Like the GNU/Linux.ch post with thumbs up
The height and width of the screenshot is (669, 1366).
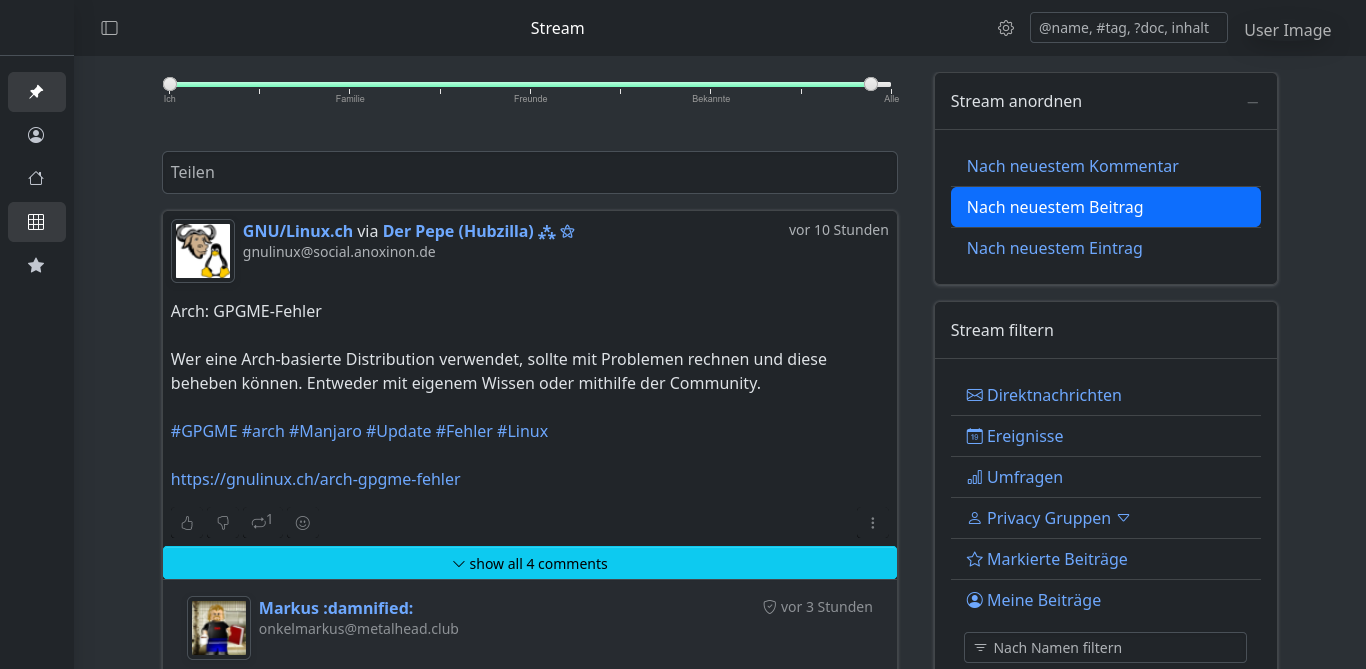click(x=187, y=523)
